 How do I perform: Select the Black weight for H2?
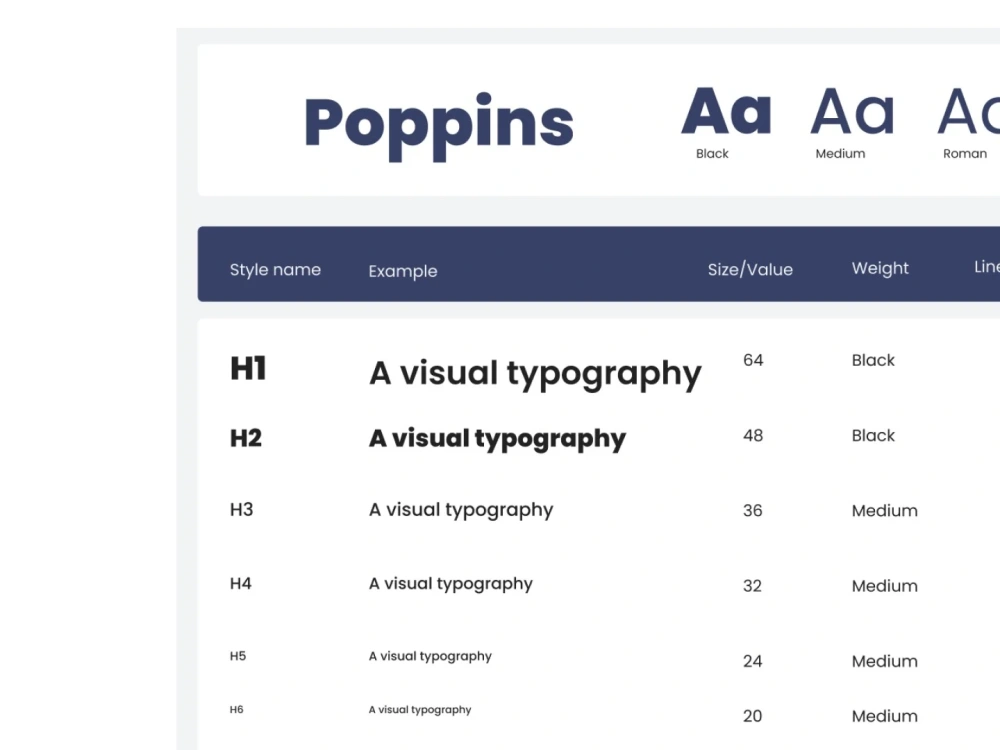click(872, 435)
